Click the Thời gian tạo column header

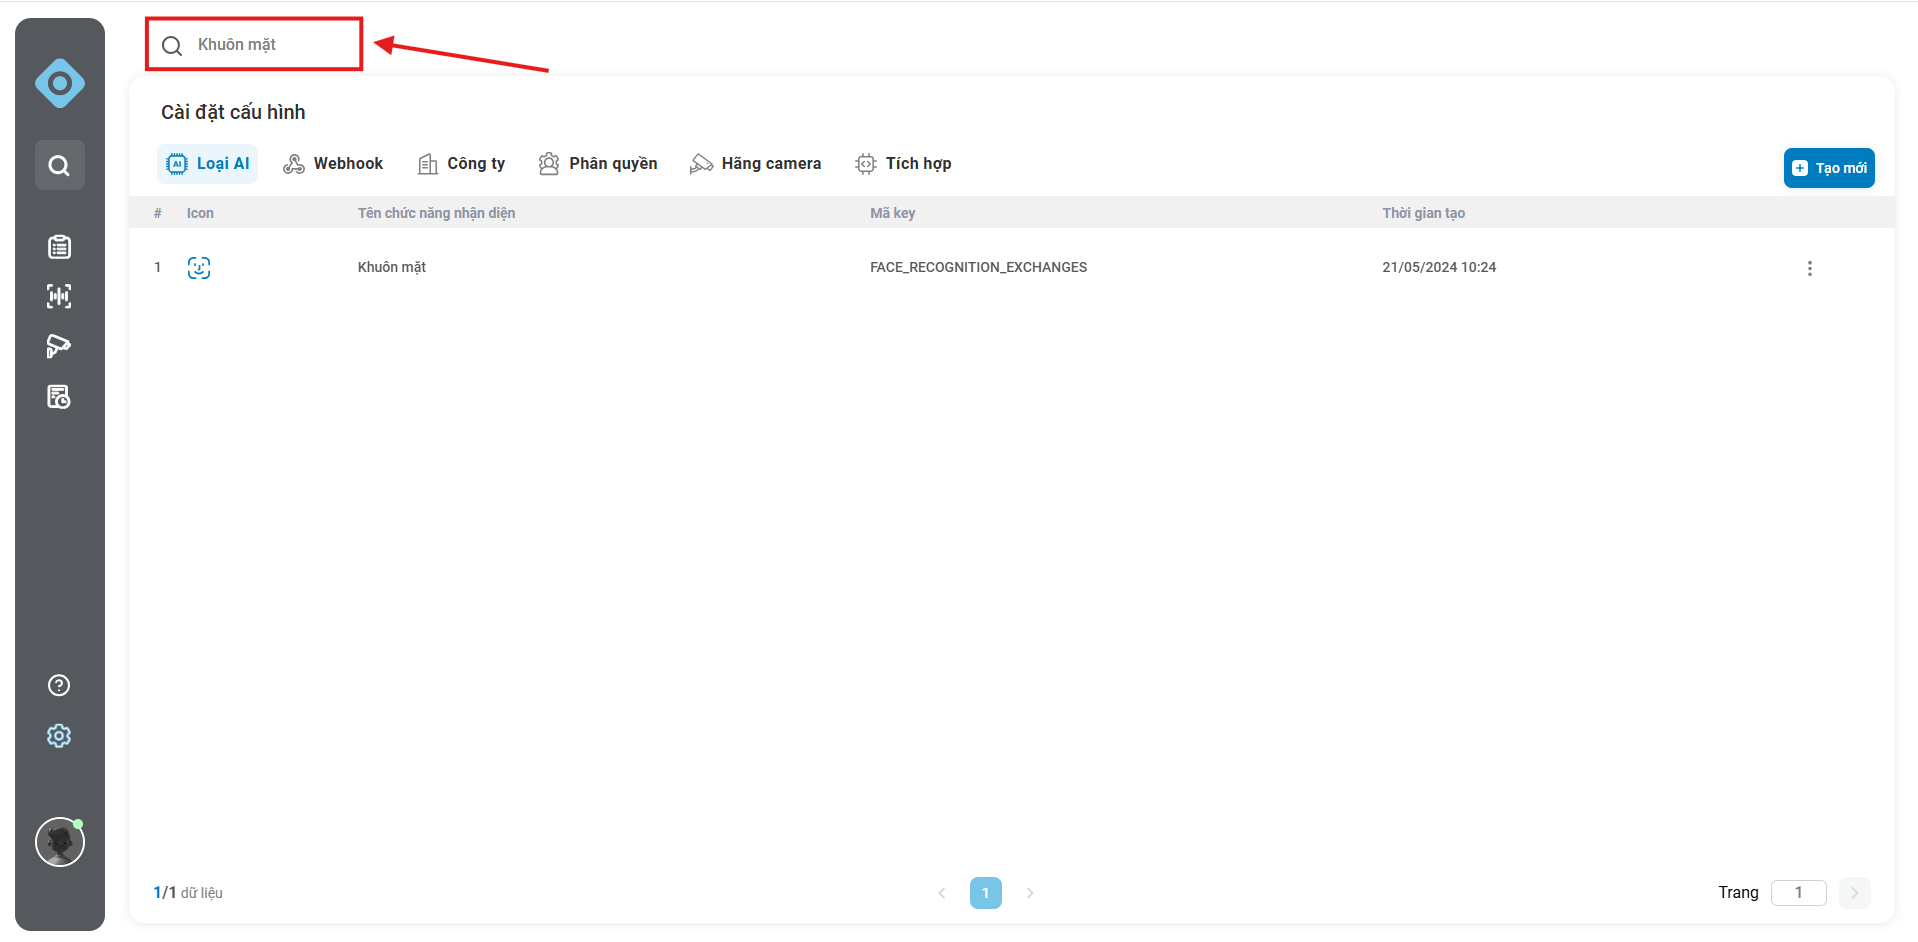pyautogui.click(x=1423, y=213)
